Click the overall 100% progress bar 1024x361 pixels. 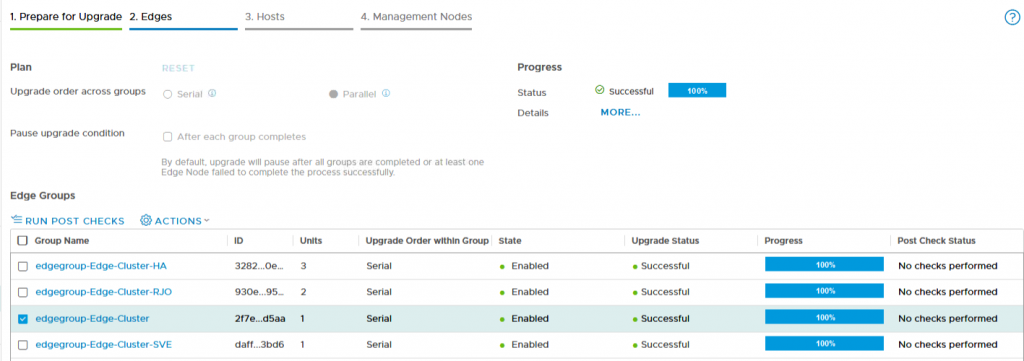coord(697,91)
